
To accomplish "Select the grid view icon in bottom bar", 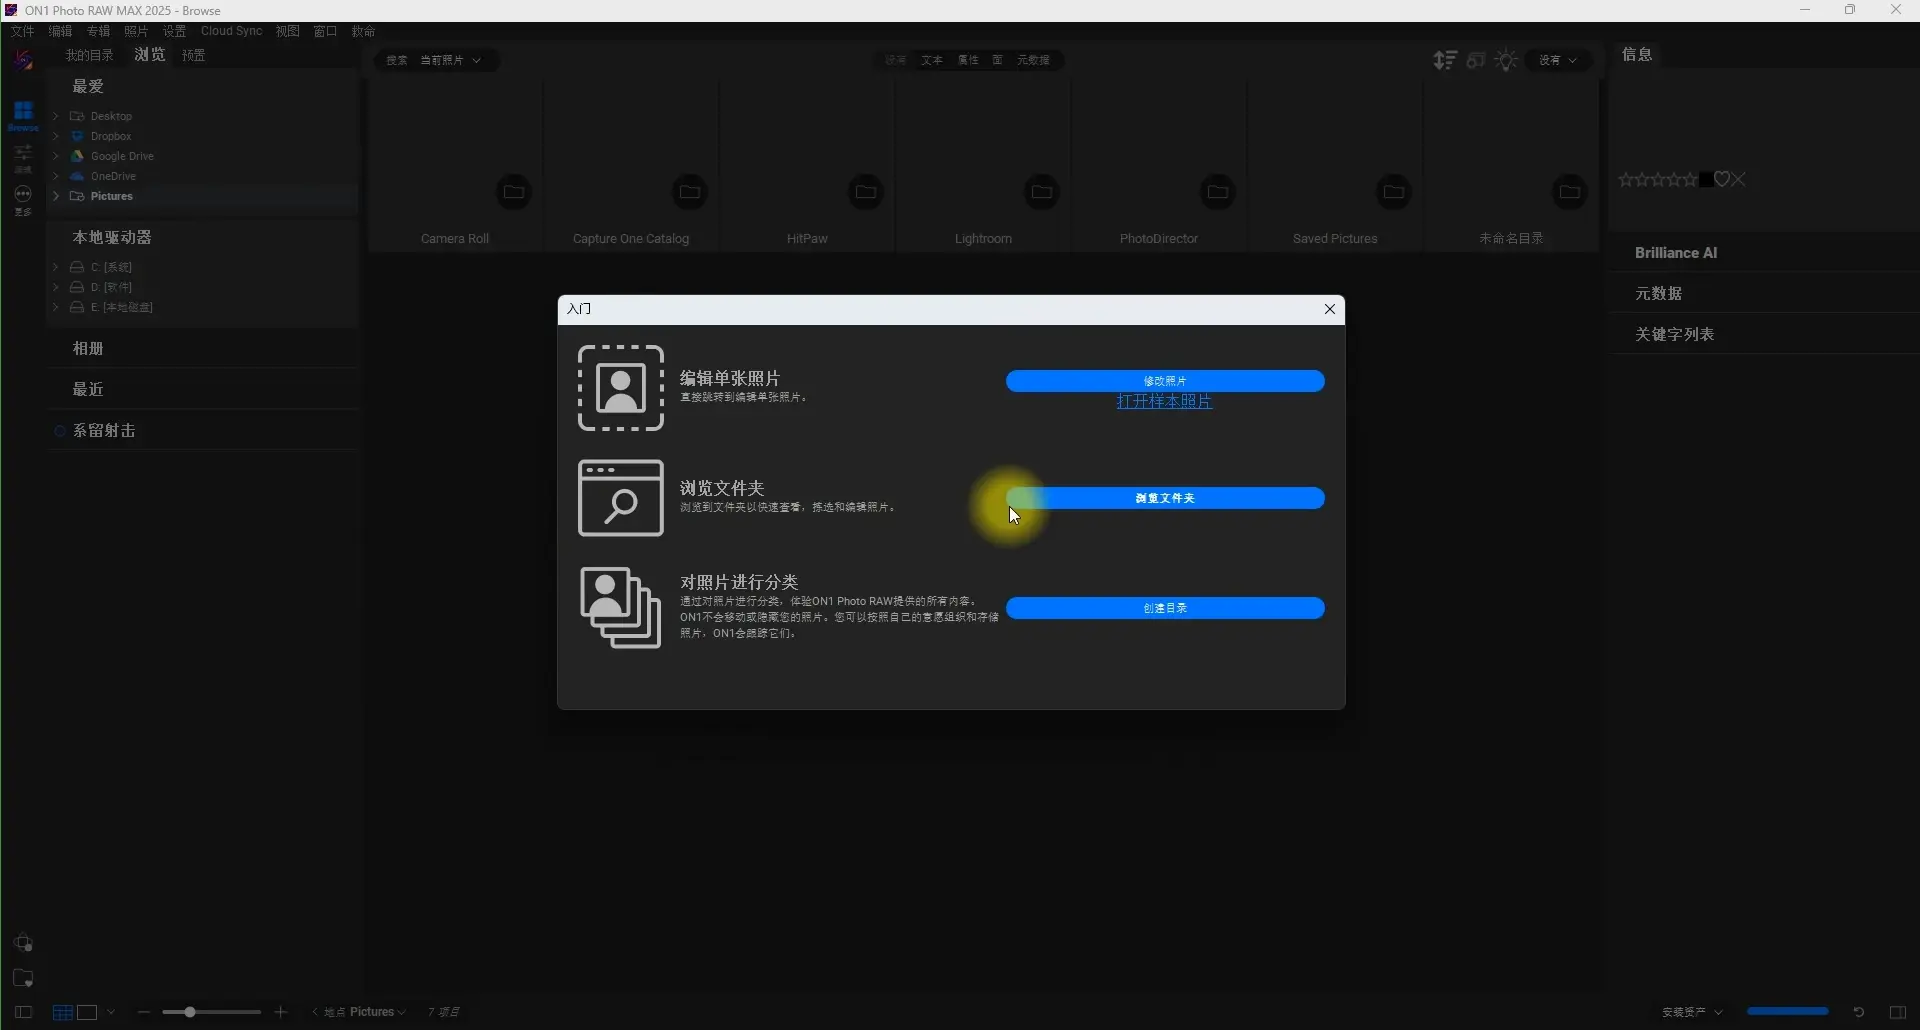I will click(x=62, y=1012).
